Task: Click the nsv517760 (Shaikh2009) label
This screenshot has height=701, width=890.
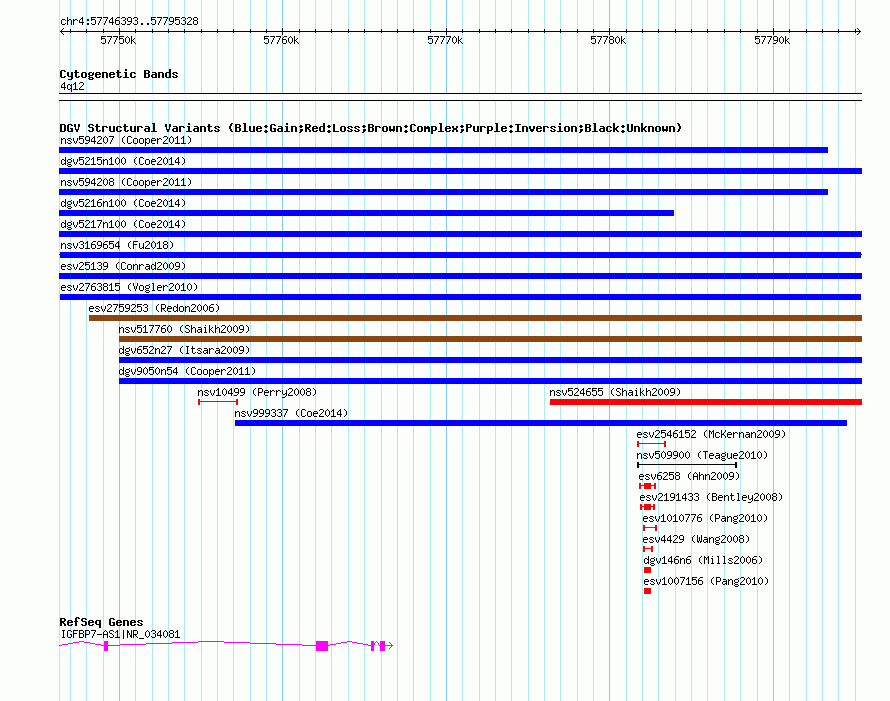Action: (x=184, y=329)
